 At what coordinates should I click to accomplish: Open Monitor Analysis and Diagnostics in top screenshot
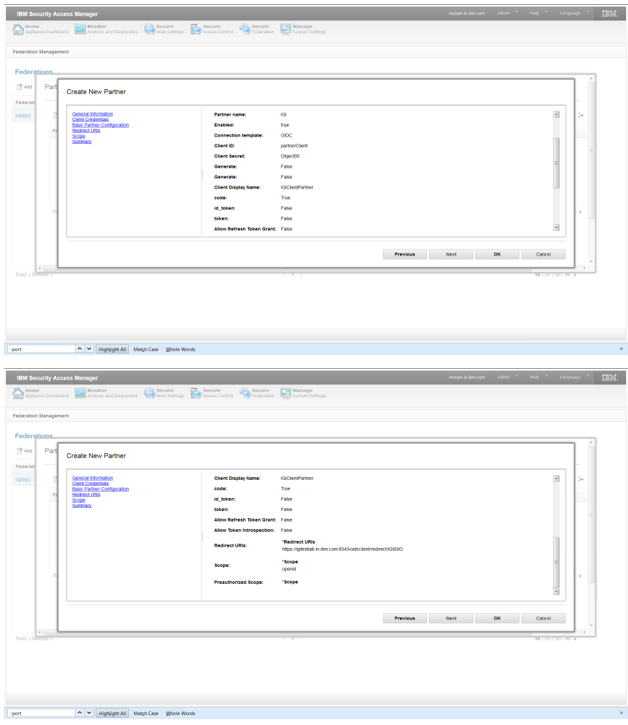pos(106,29)
